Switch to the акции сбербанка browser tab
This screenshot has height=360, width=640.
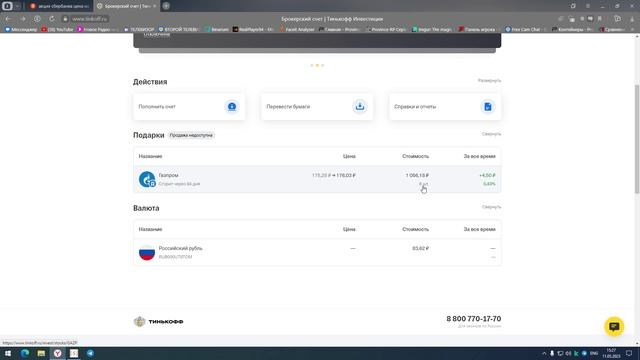click(60, 6)
